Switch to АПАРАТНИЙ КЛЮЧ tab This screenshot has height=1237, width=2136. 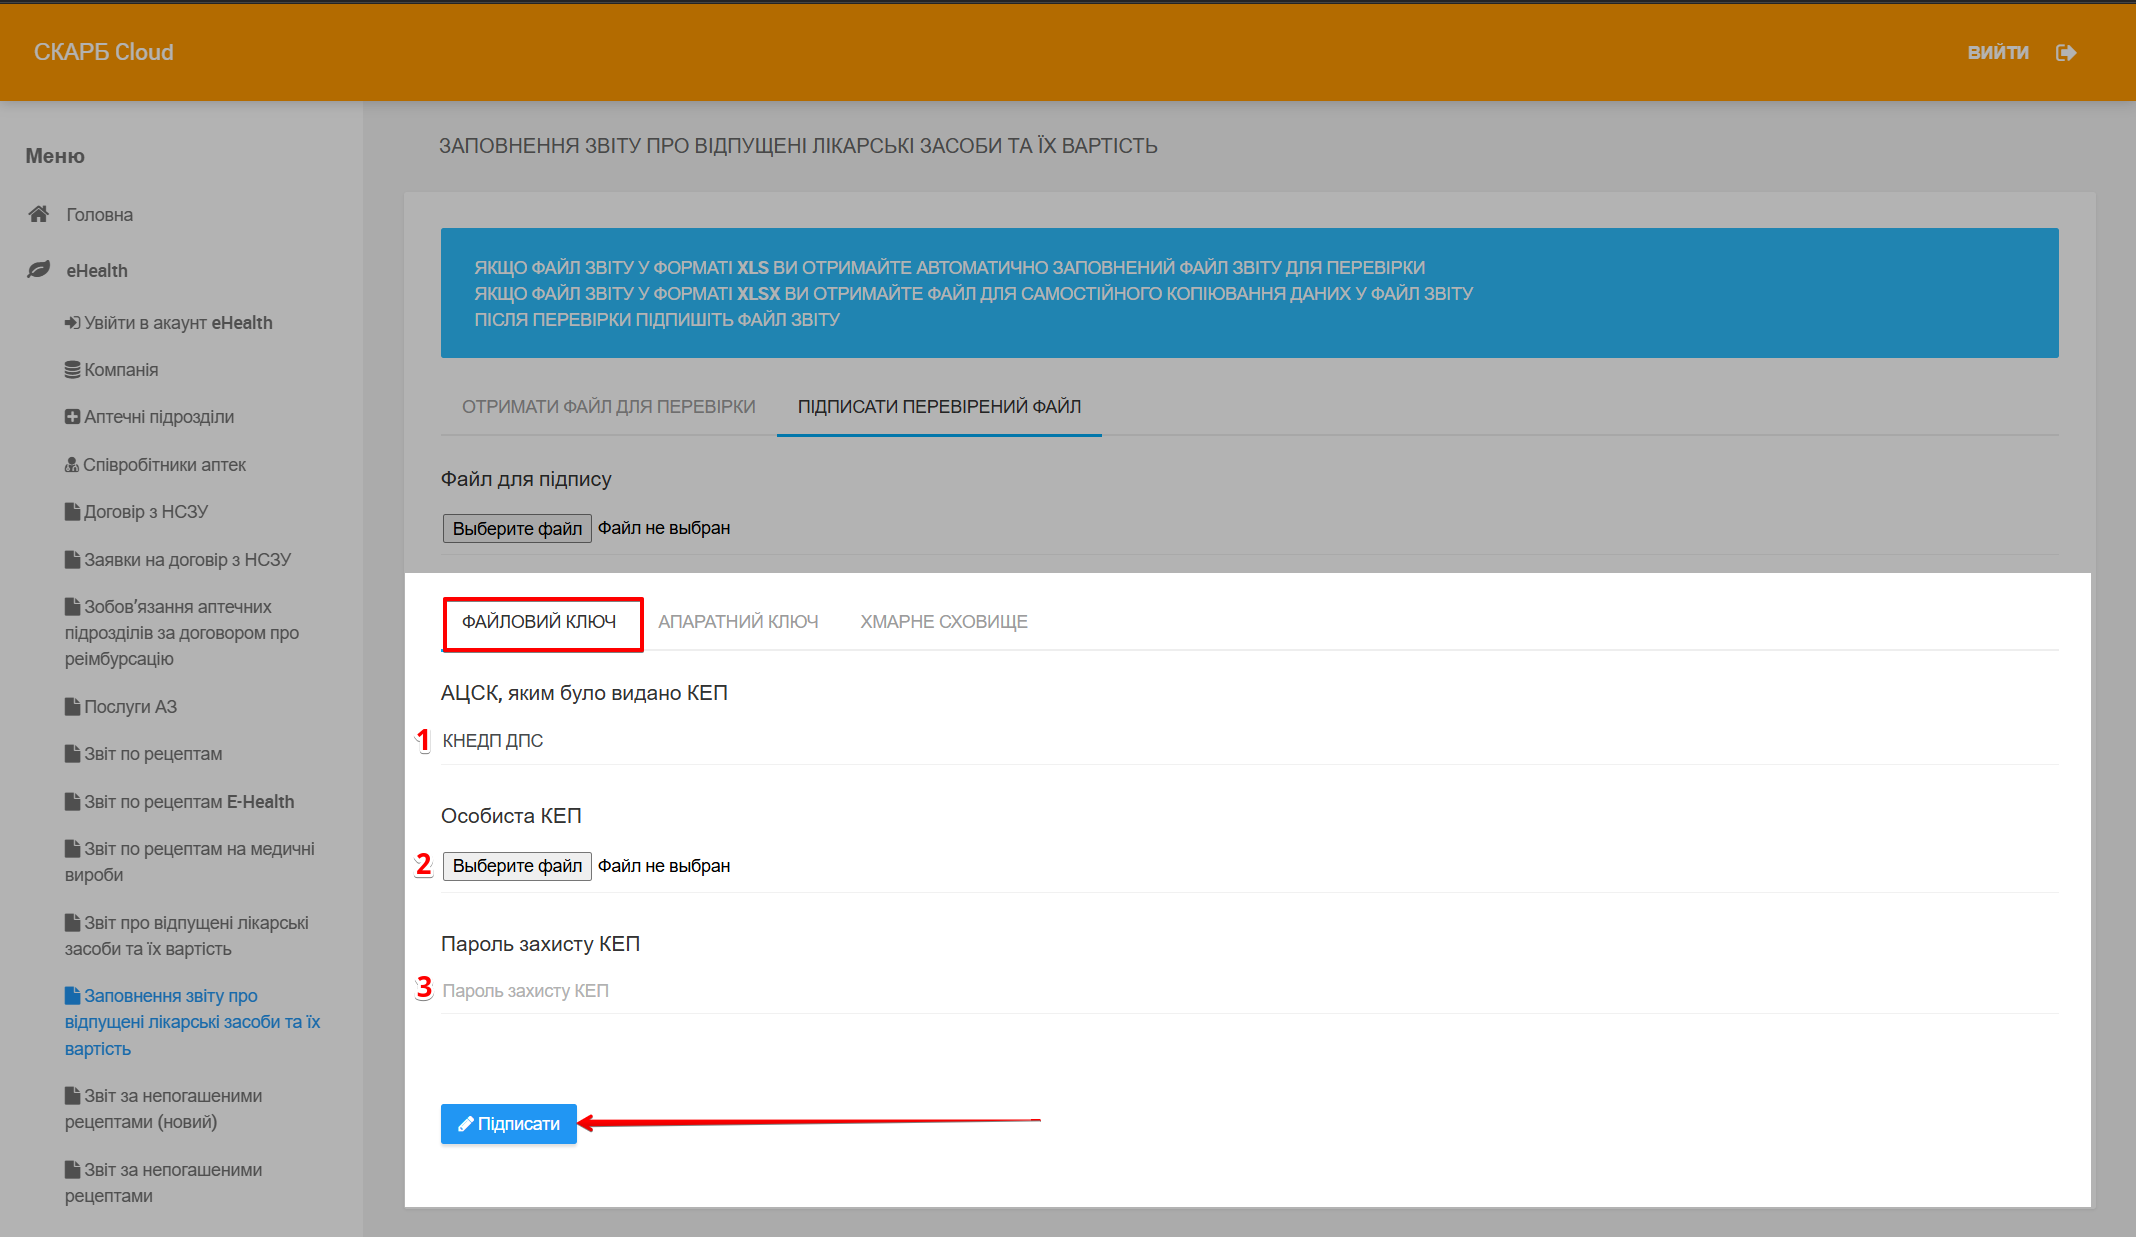[738, 622]
